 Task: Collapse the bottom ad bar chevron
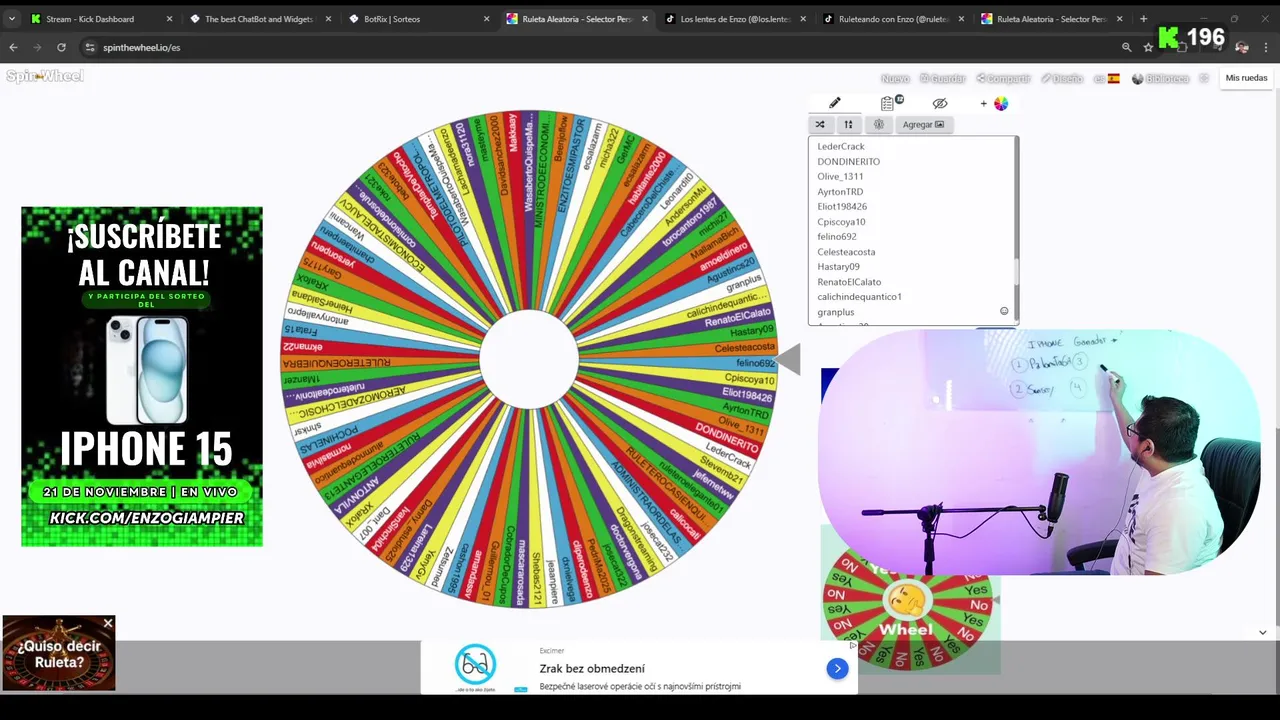1262,632
